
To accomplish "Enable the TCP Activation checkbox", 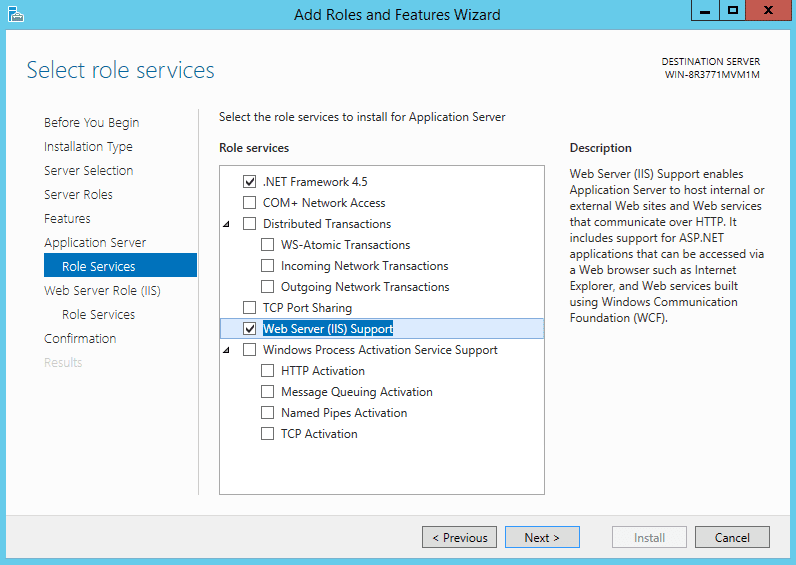I will [x=268, y=434].
